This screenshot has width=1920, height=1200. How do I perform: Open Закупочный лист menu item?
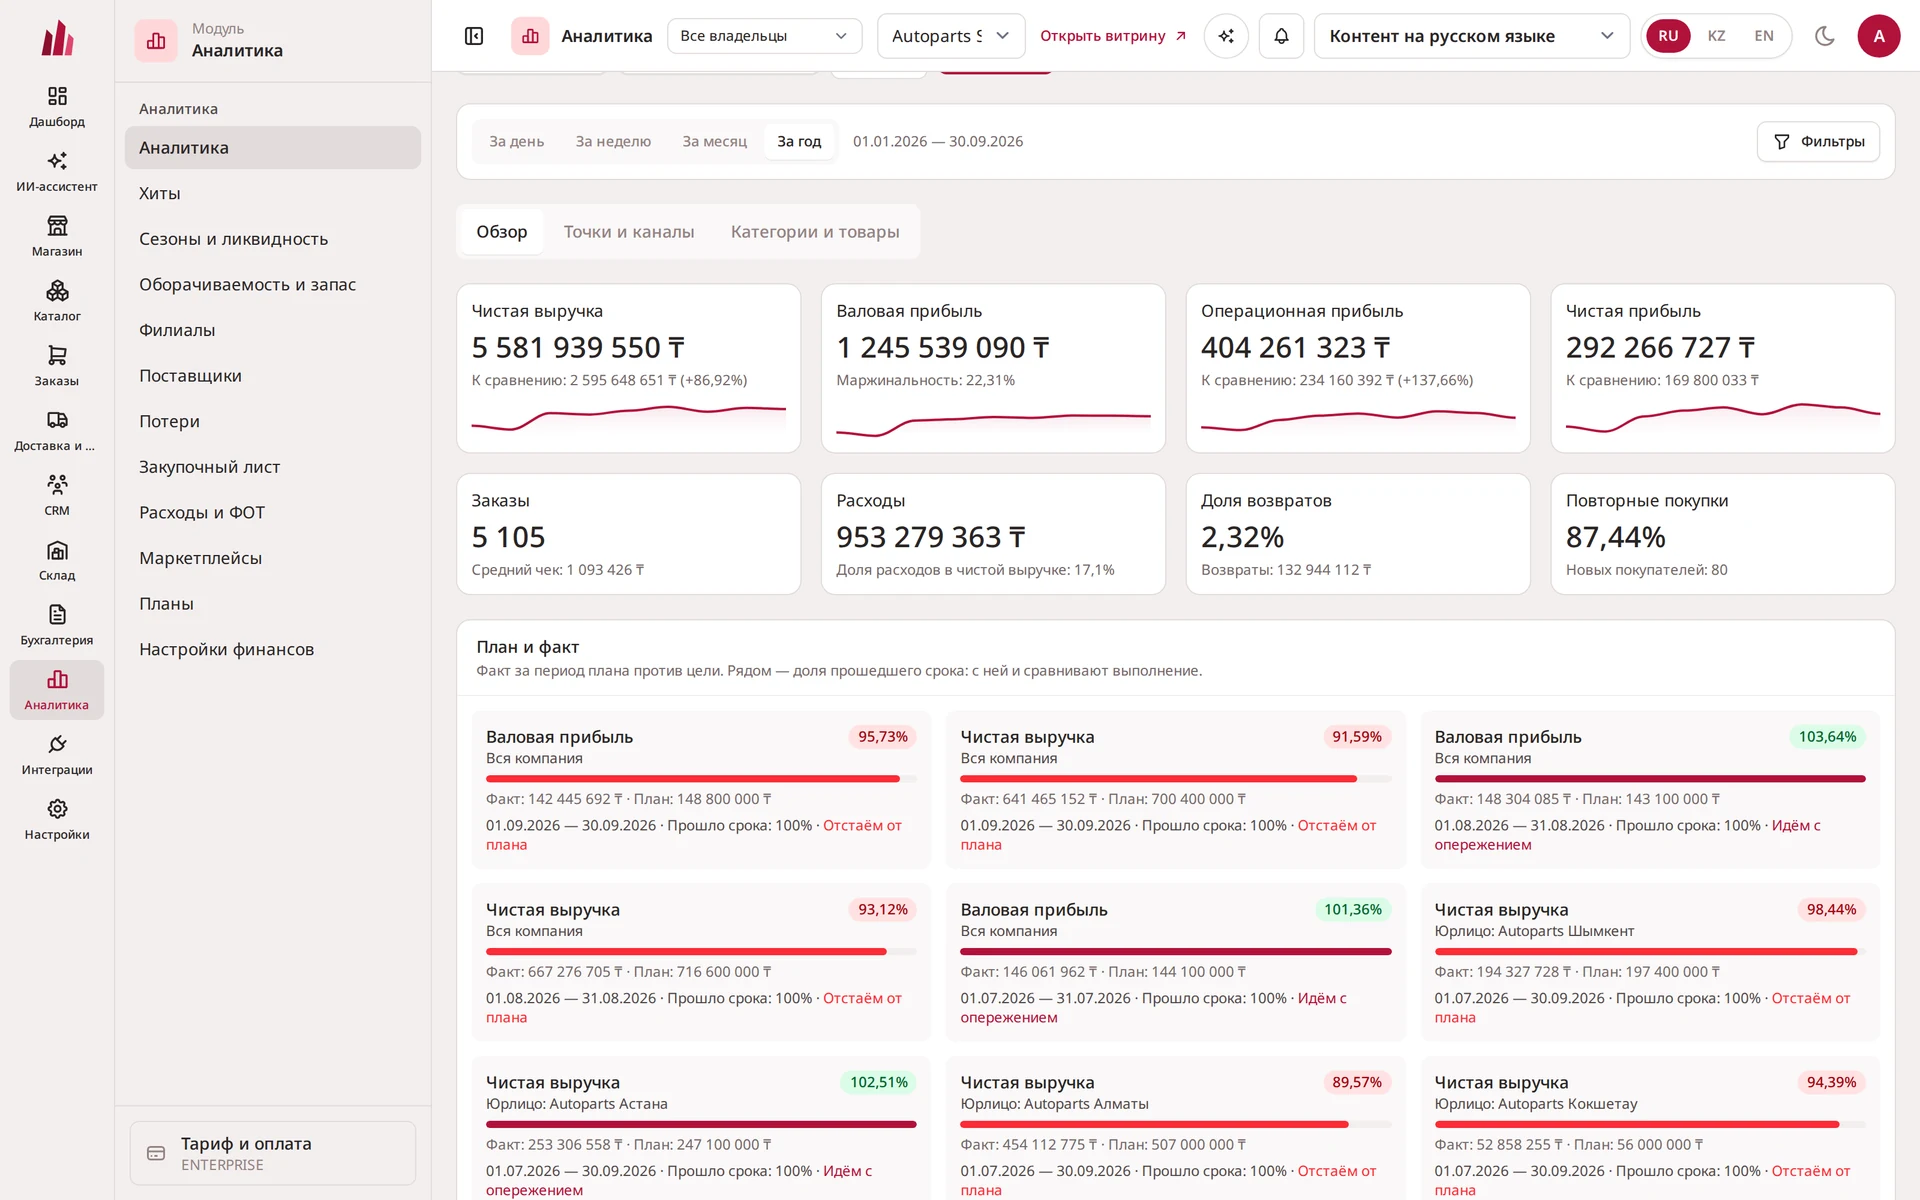(273, 467)
